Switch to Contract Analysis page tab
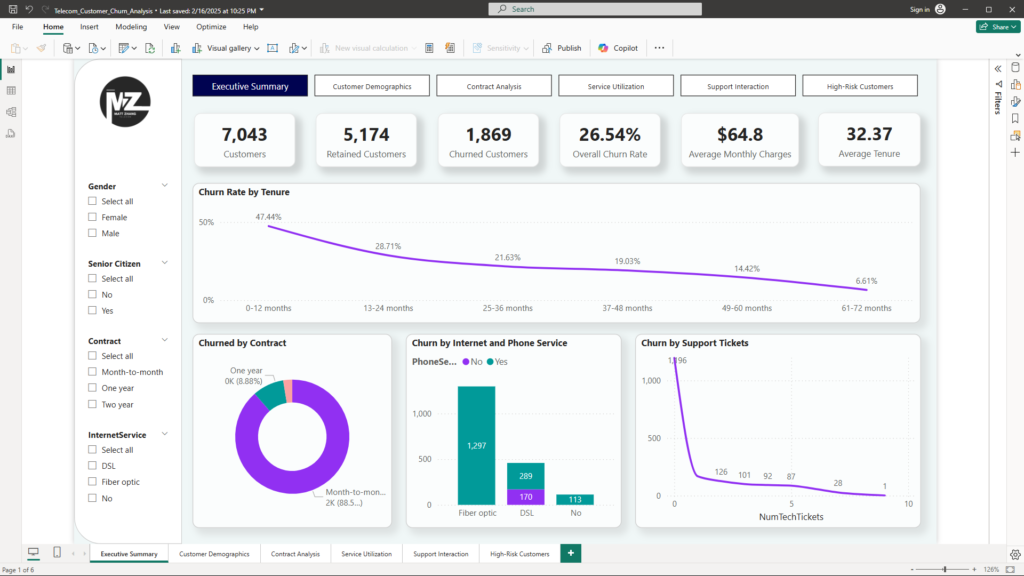The image size is (1024, 576). coord(295,553)
